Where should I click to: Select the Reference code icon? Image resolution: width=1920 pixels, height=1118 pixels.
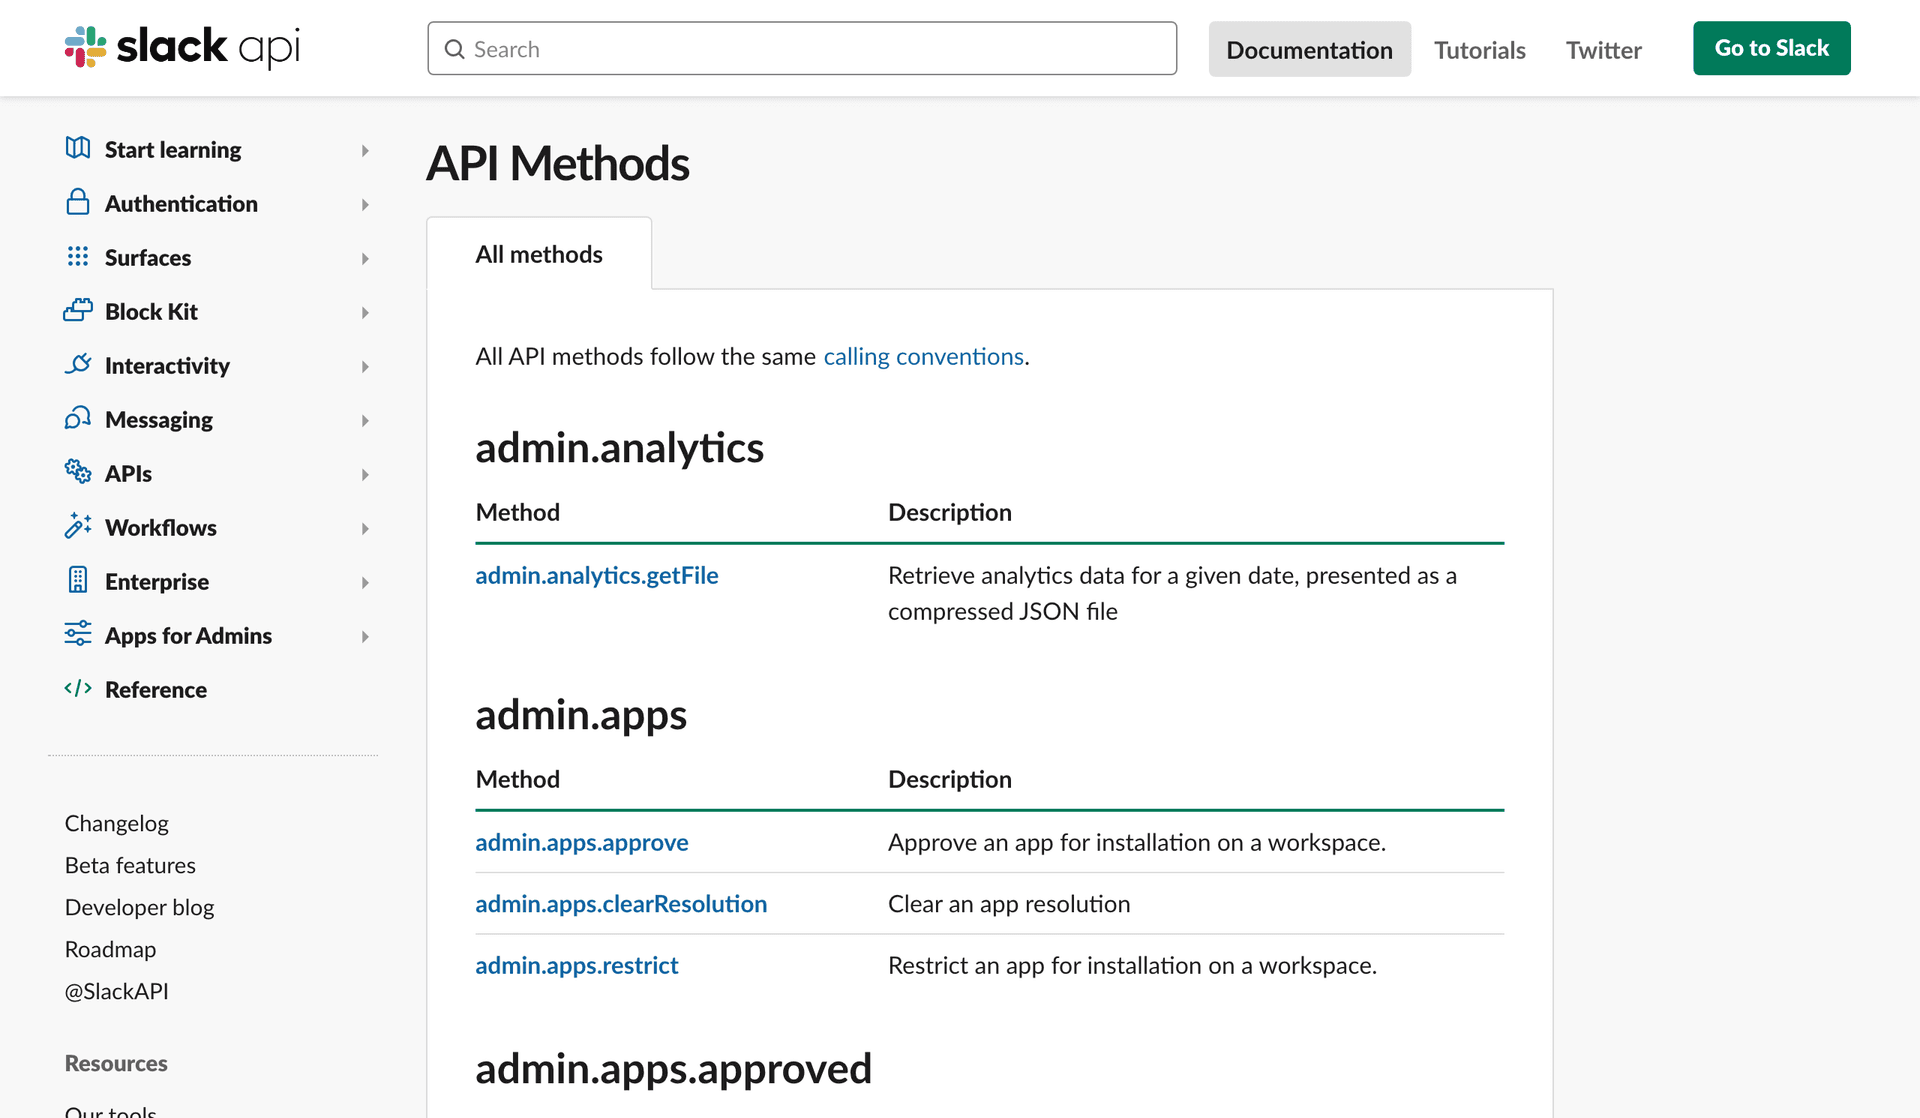click(x=78, y=689)
